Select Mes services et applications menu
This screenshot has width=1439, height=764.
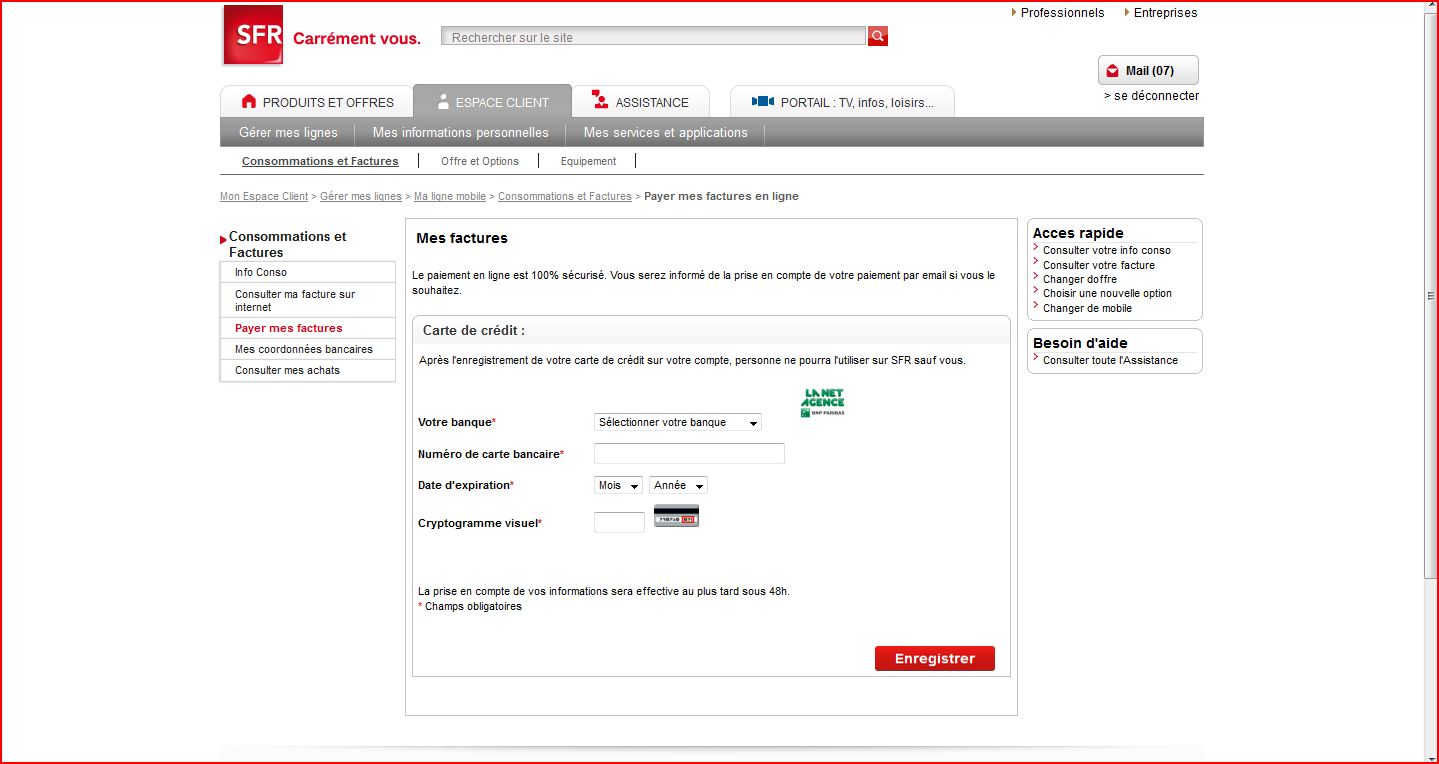(x=665, y=132)
